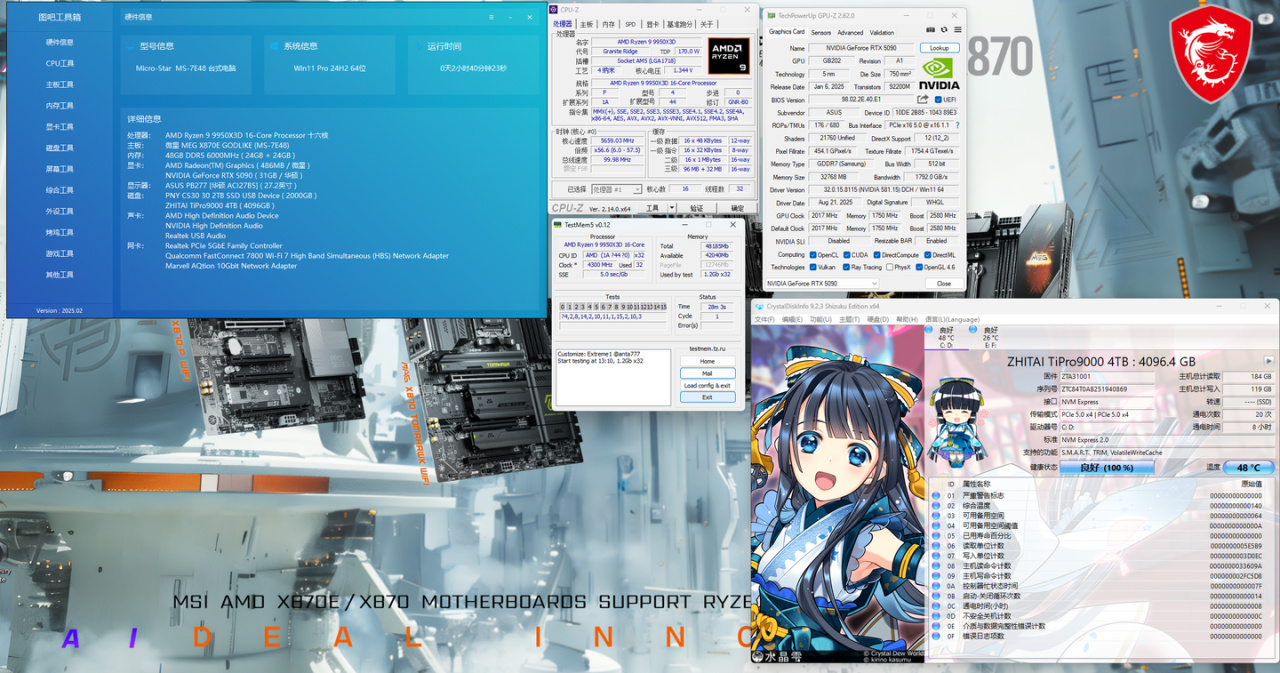Click the 图吧工具箱 menu icon in title bar
The height and width of the screenshot is (673, 1280).
click(490, 18)
